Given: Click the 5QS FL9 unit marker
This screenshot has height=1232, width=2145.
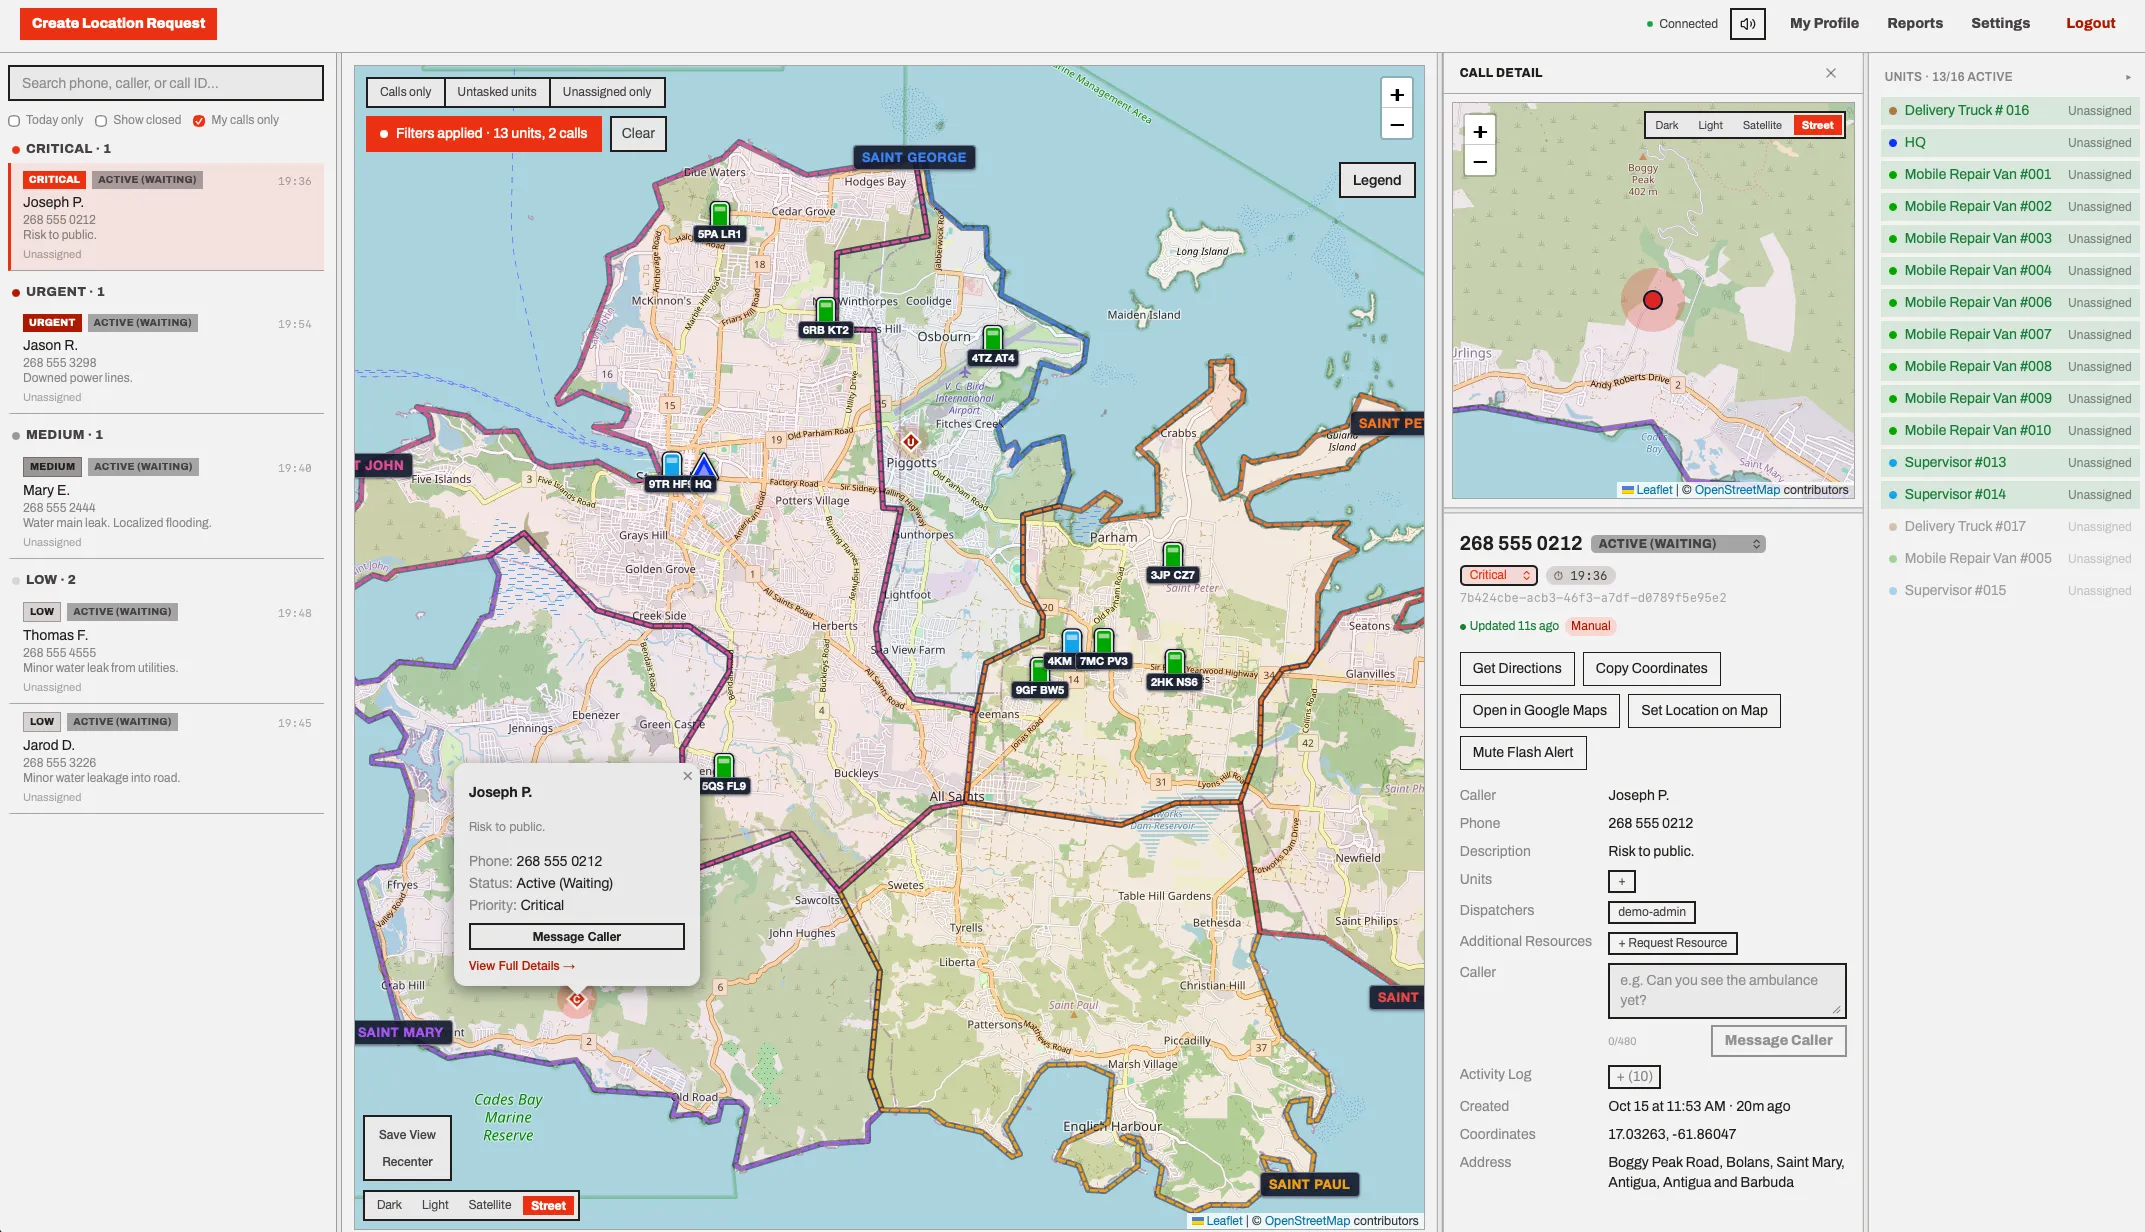Looking at the screenshot, I should [724, 766].
